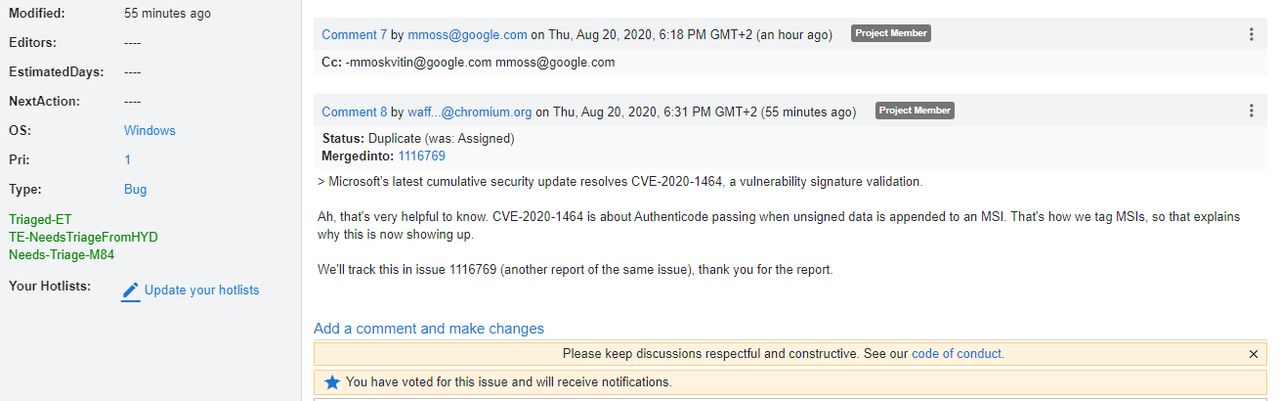Dismiss the code of conduct notice
Image resolution: width=1280 pixels, height=401 pixels.
pyautogui.click(x=1254, y=354)
